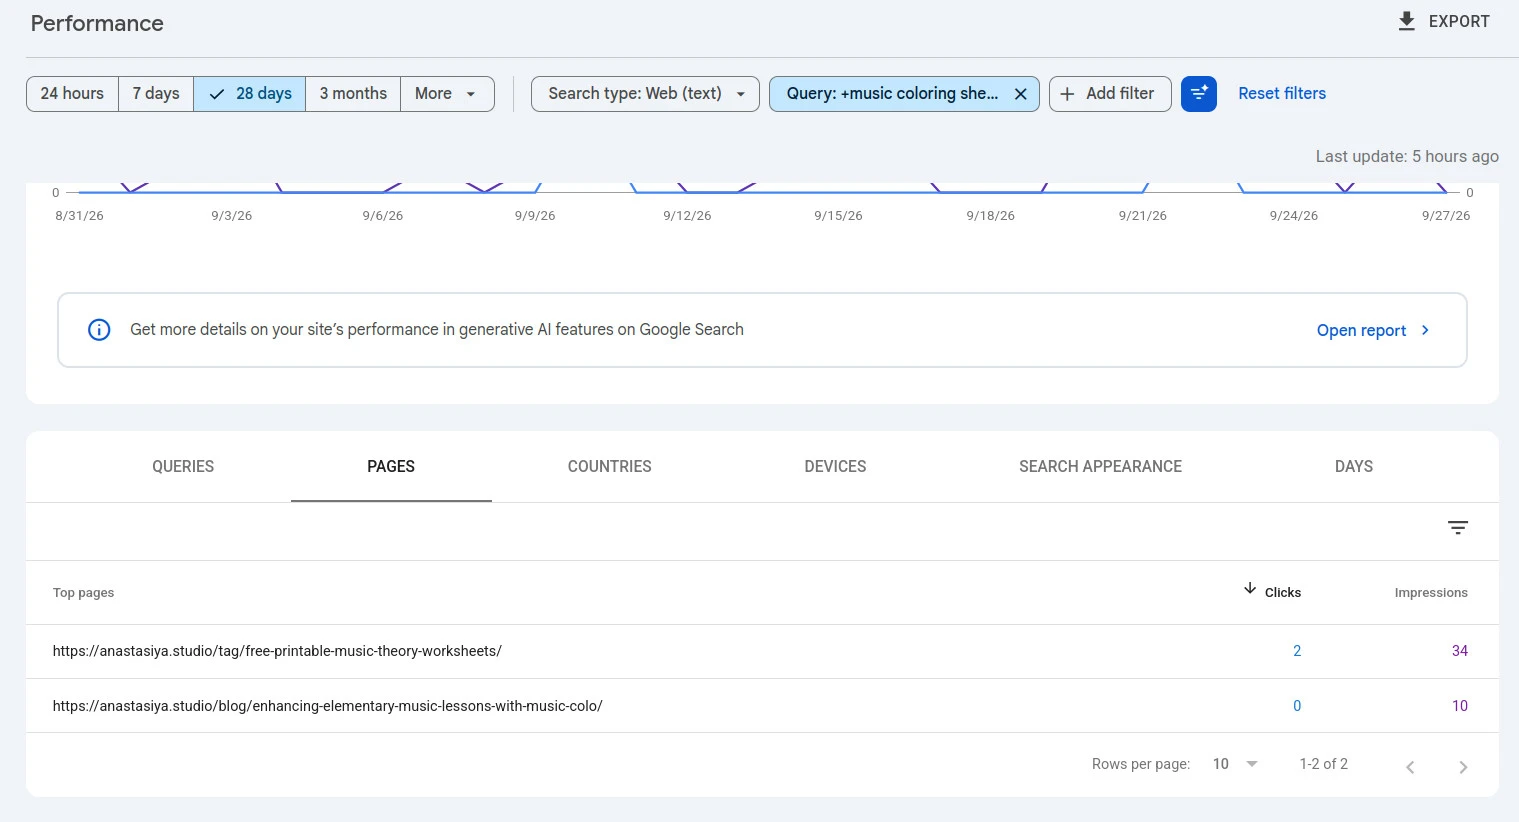The width and height of the screenshot is (1519, 822).
Task: Go to next page of table rows
Action: click(x=1463, y=767)
